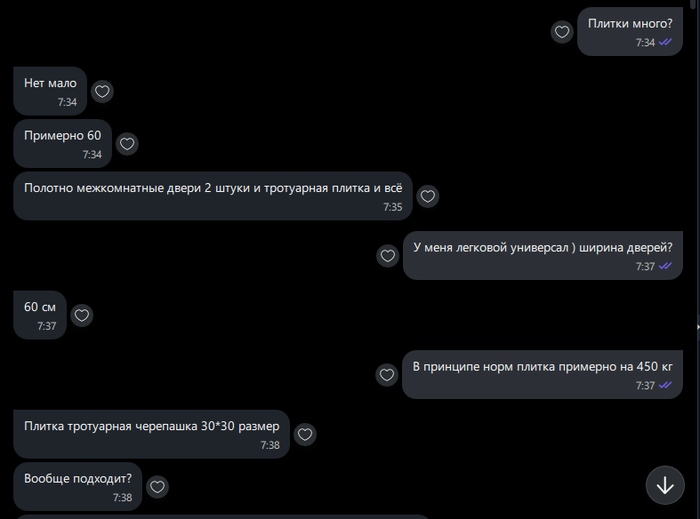700x519 pixels.
Task: Click the "Примерно 60" message bubble
Action: [x=62, y=144]
